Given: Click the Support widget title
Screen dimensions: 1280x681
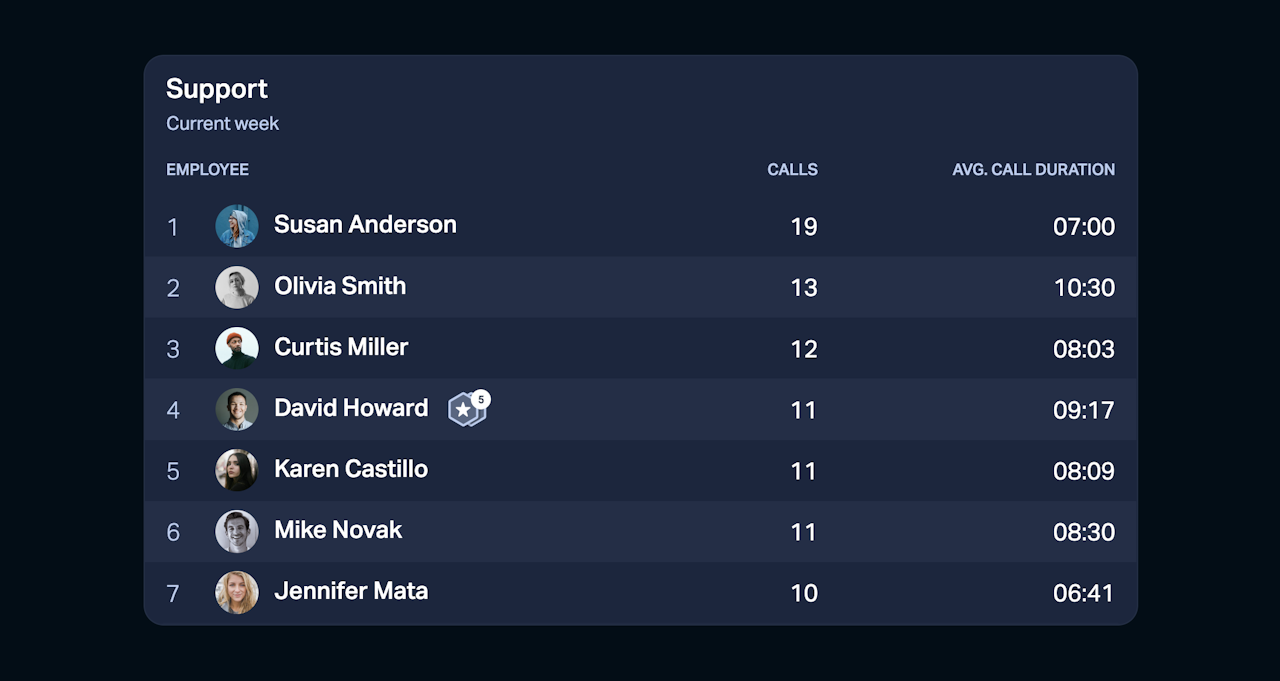Looking at the screenshot, I should (x=217, y=89).
